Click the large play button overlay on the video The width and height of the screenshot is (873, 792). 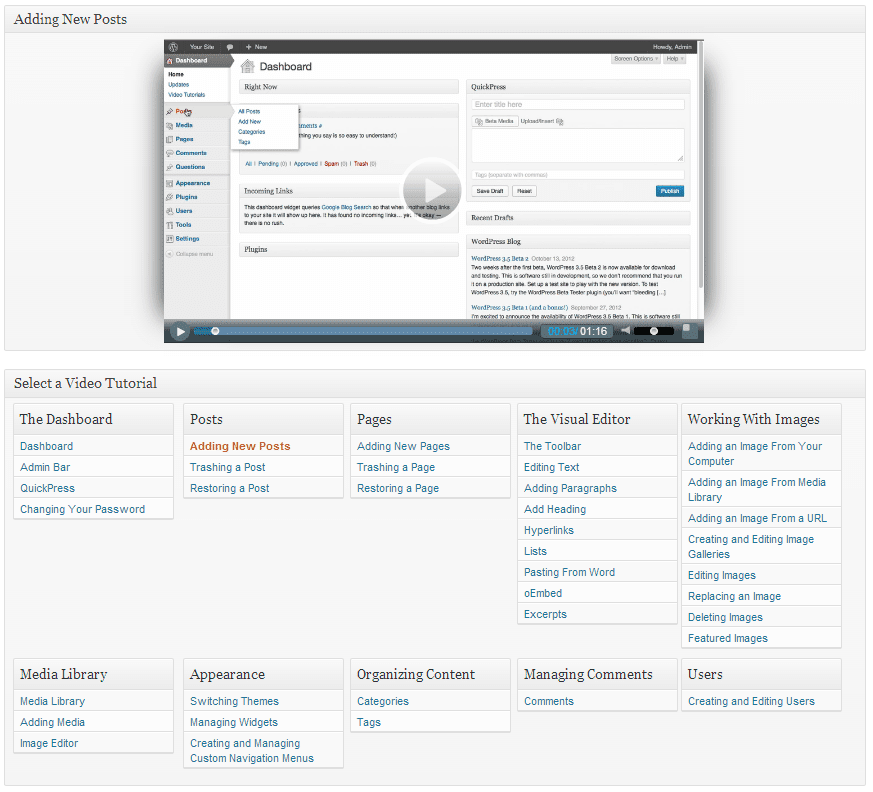click(432, 190)
